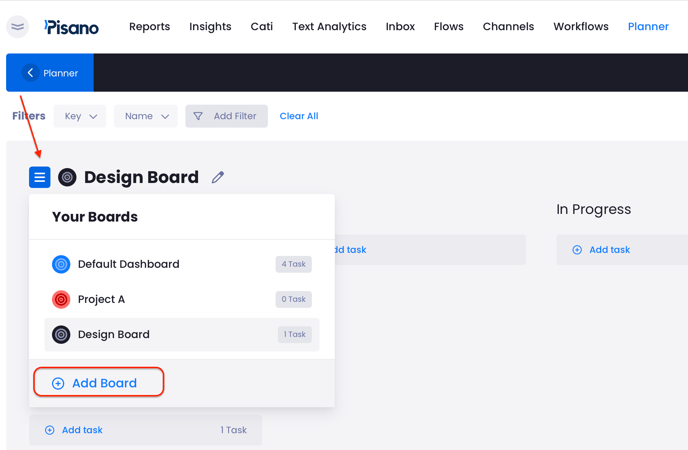
Task: Open the boards list hamburger menu
Action: coord(40,177)
